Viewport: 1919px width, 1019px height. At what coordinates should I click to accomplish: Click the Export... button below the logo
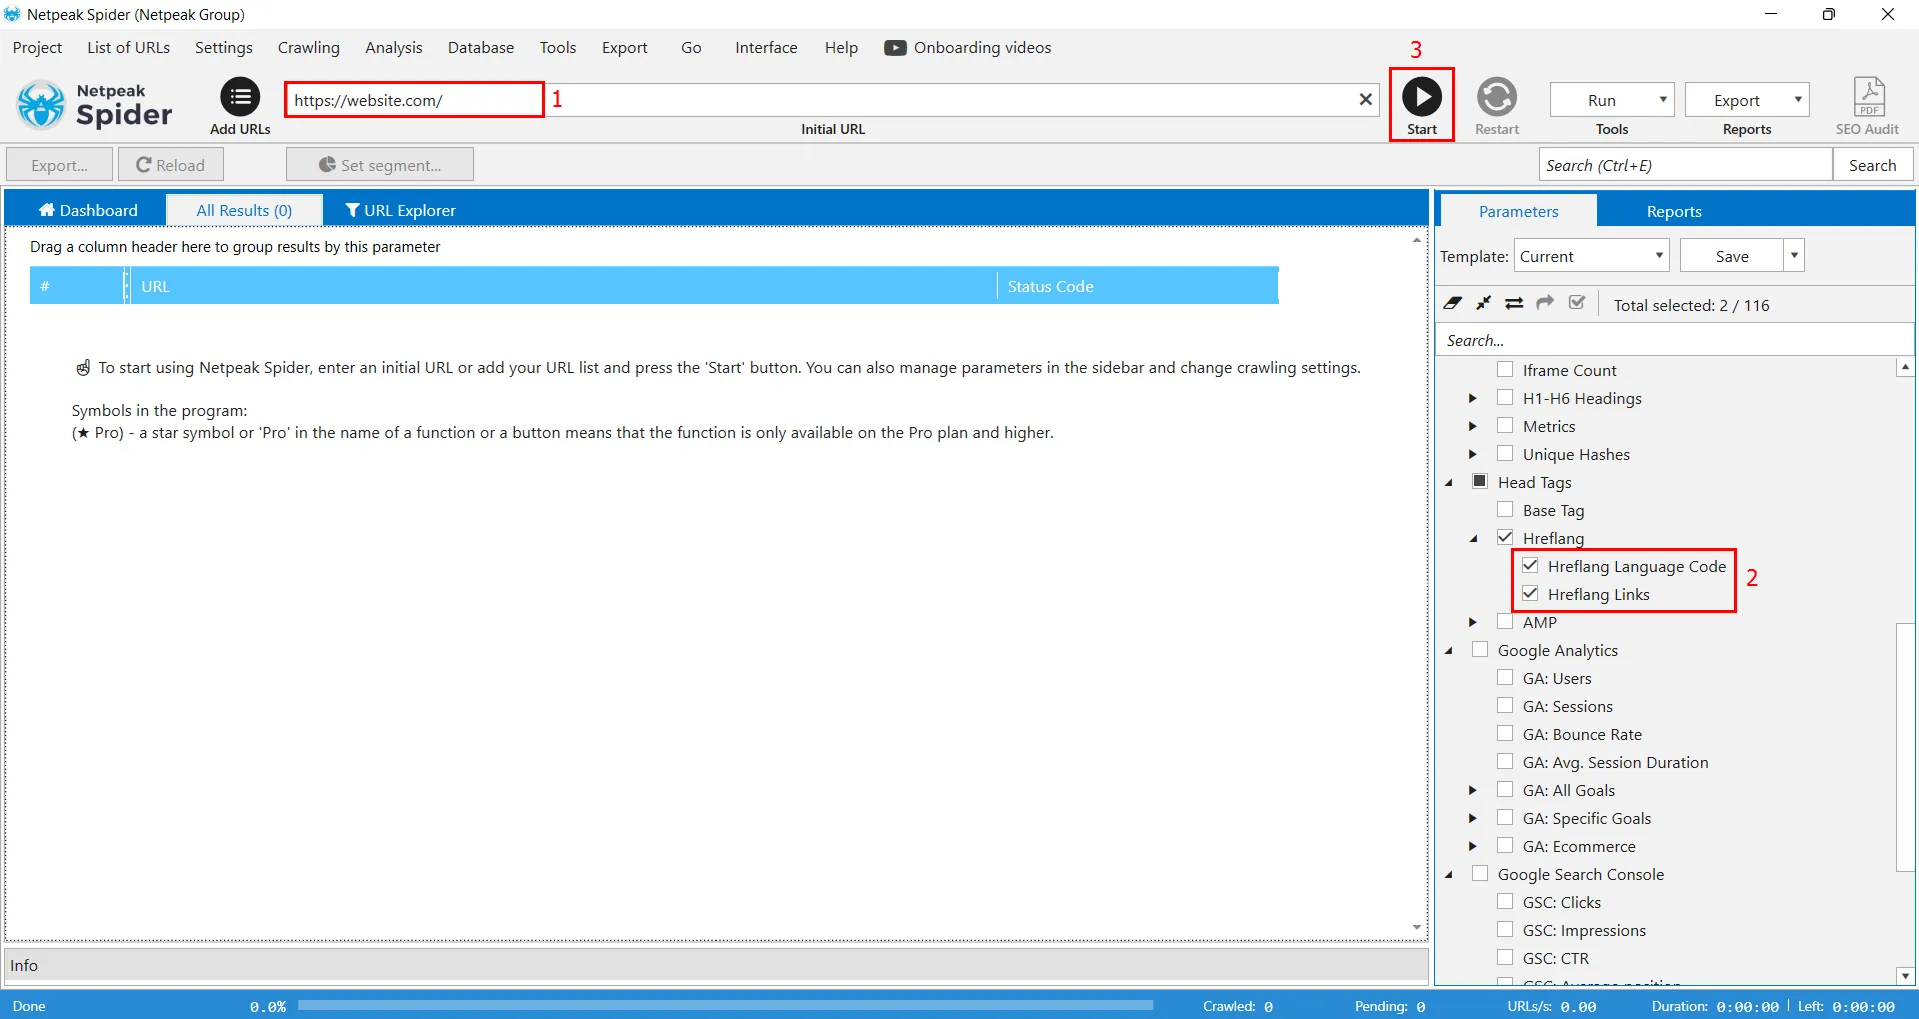[59, 165]
